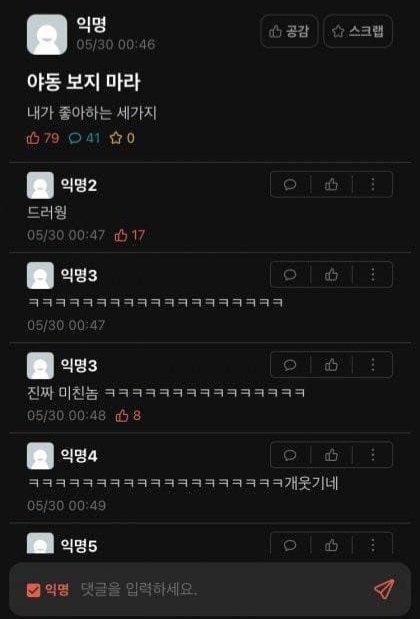This screenshot has width=420, height=619.
Task: Like 익명5's comment with thumbs-up icon
Action: tap(331, 546)
